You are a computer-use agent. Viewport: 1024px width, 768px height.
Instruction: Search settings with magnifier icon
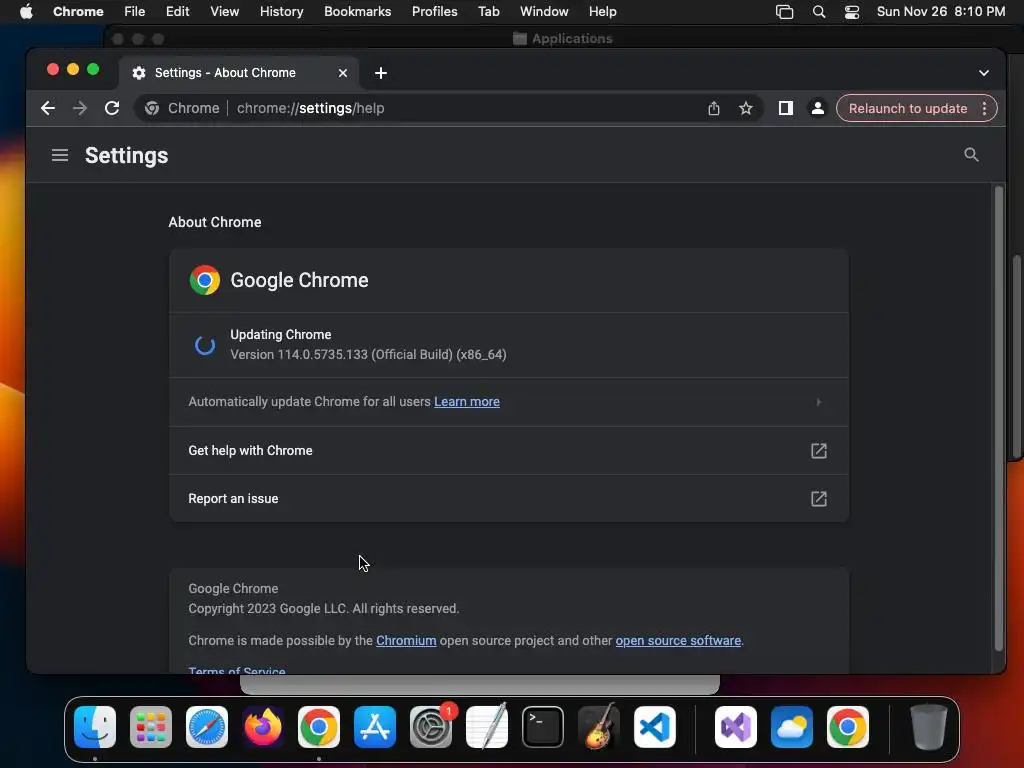(971, 155)
